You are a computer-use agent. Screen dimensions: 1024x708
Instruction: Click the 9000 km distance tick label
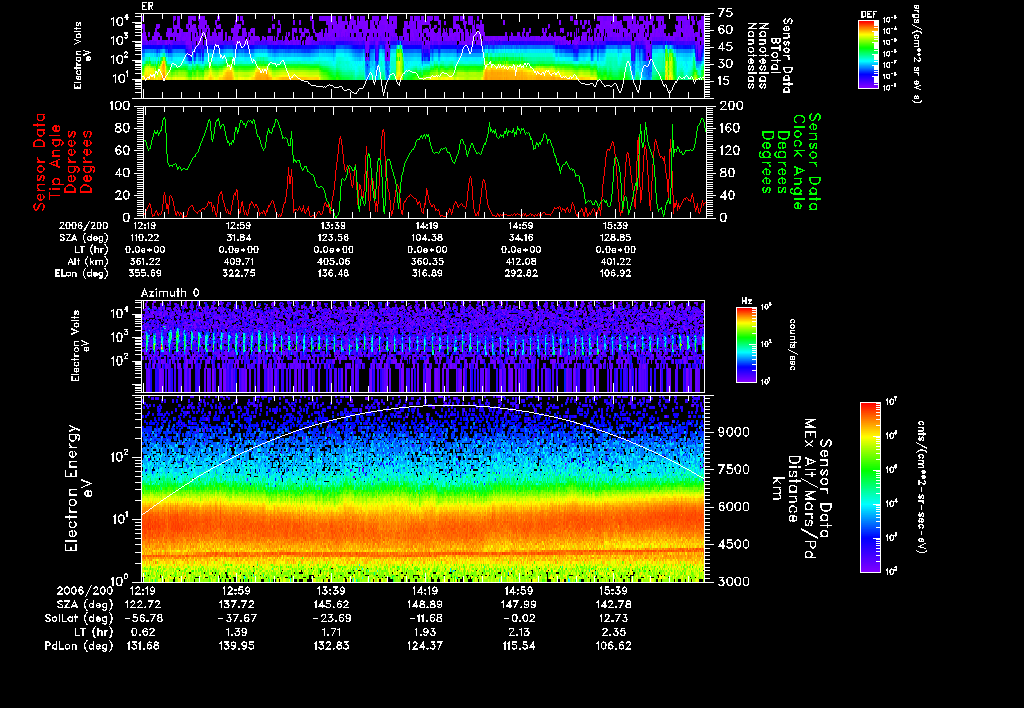click(733, 432)
